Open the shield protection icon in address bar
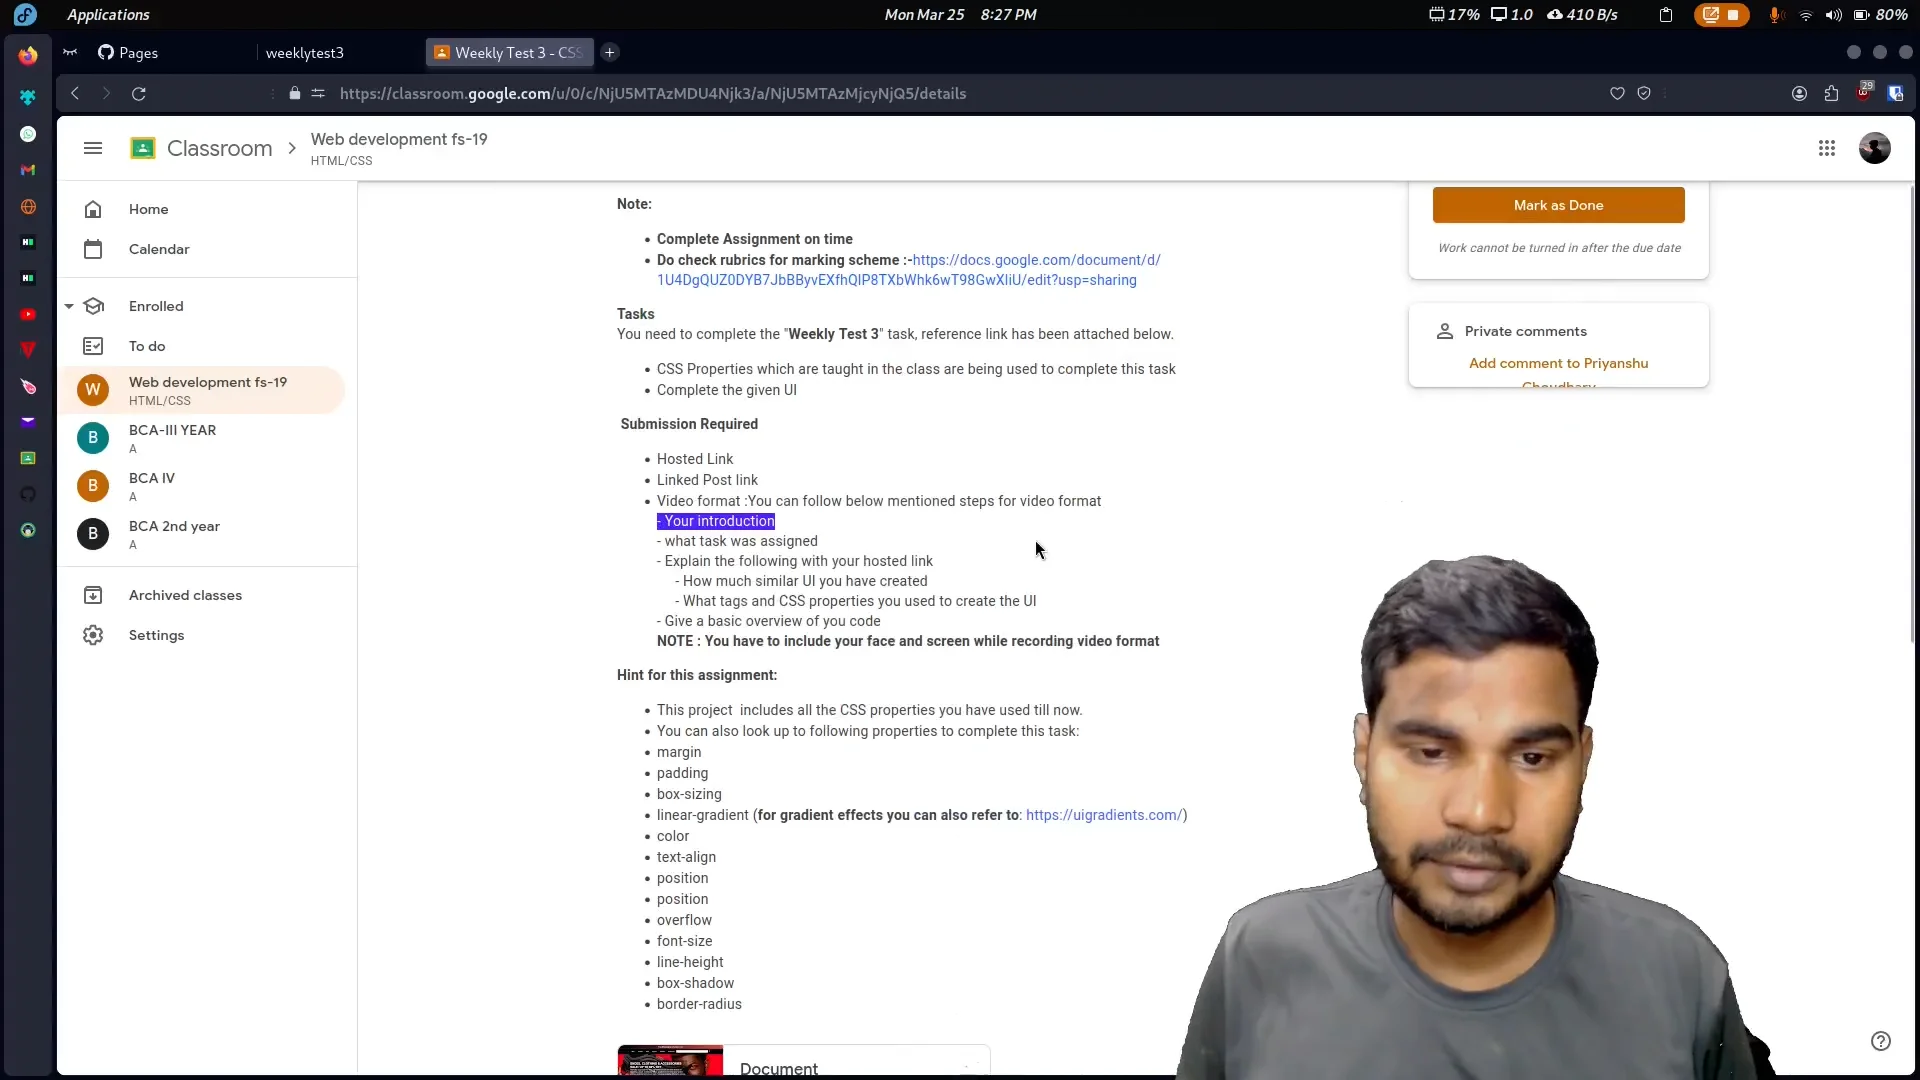 (x=1643, y=93)
